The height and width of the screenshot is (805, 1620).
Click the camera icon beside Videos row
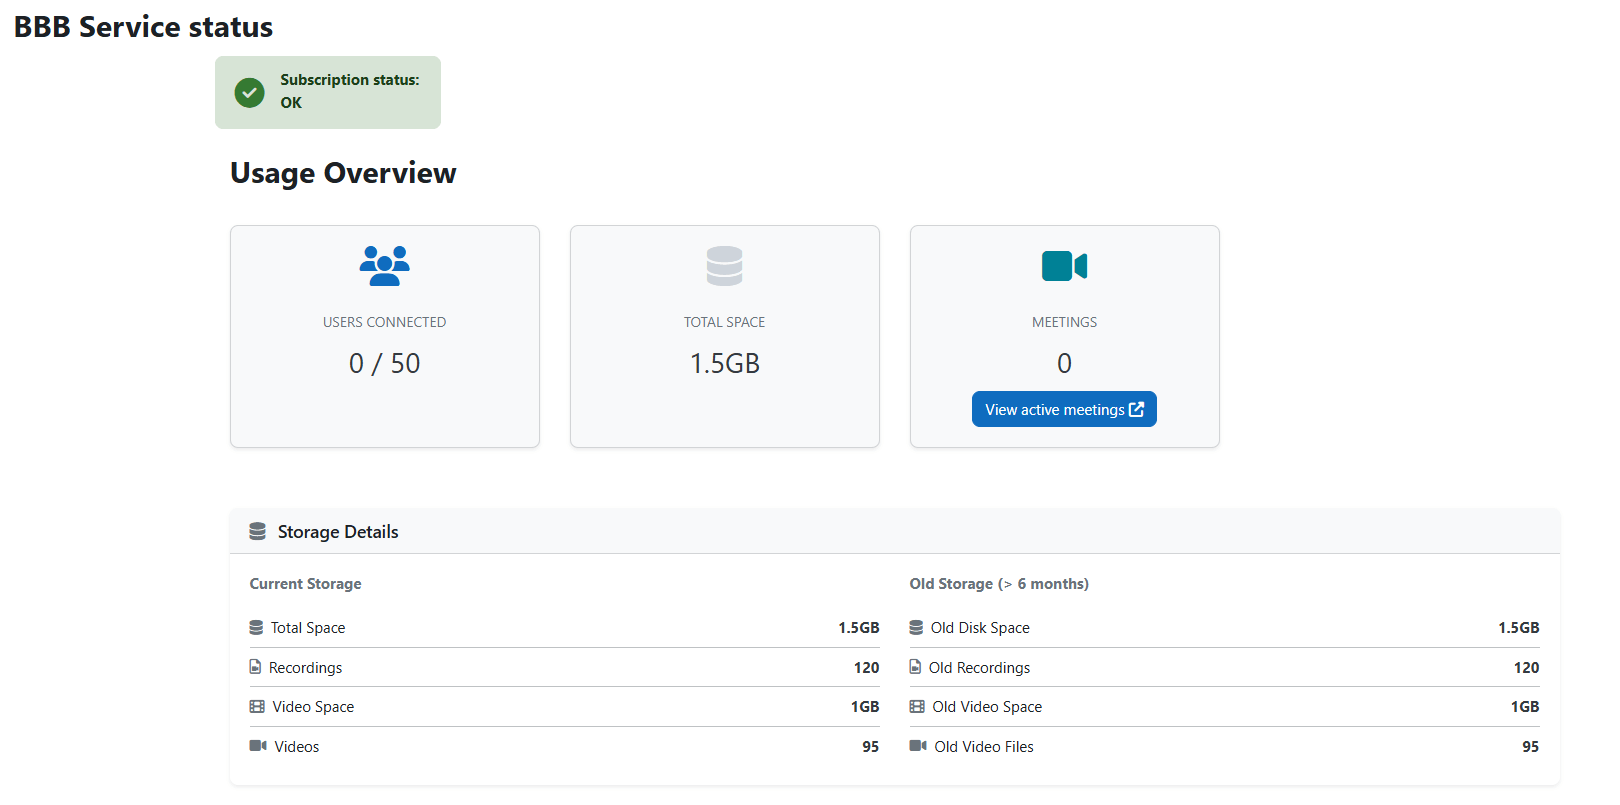pyautogui.click(x=257, y=746)
